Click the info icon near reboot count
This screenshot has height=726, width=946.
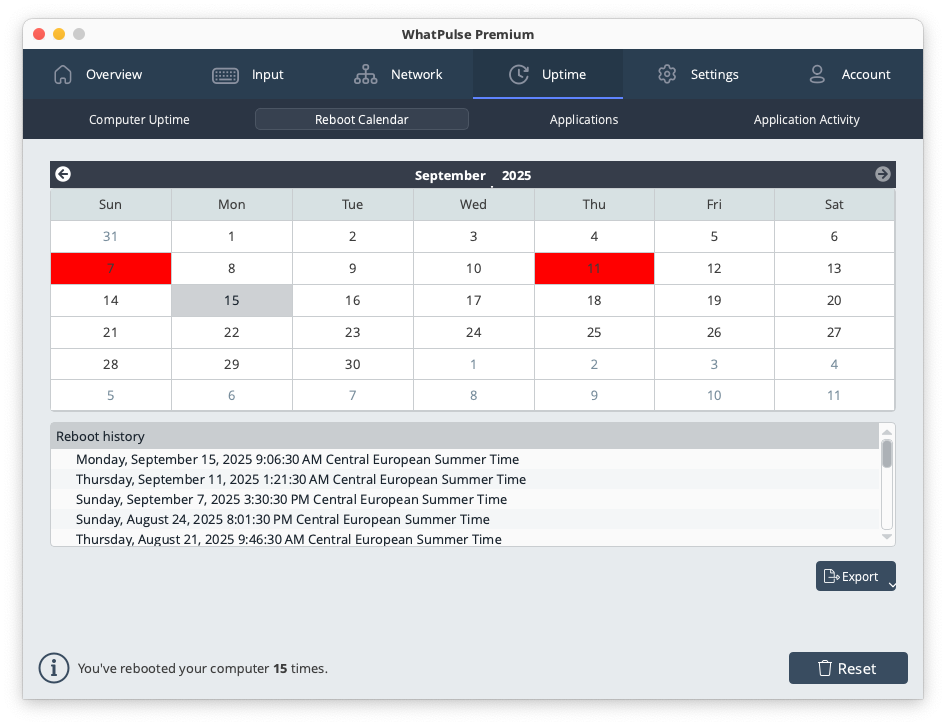pyautogui.click(x=54, y=668)
